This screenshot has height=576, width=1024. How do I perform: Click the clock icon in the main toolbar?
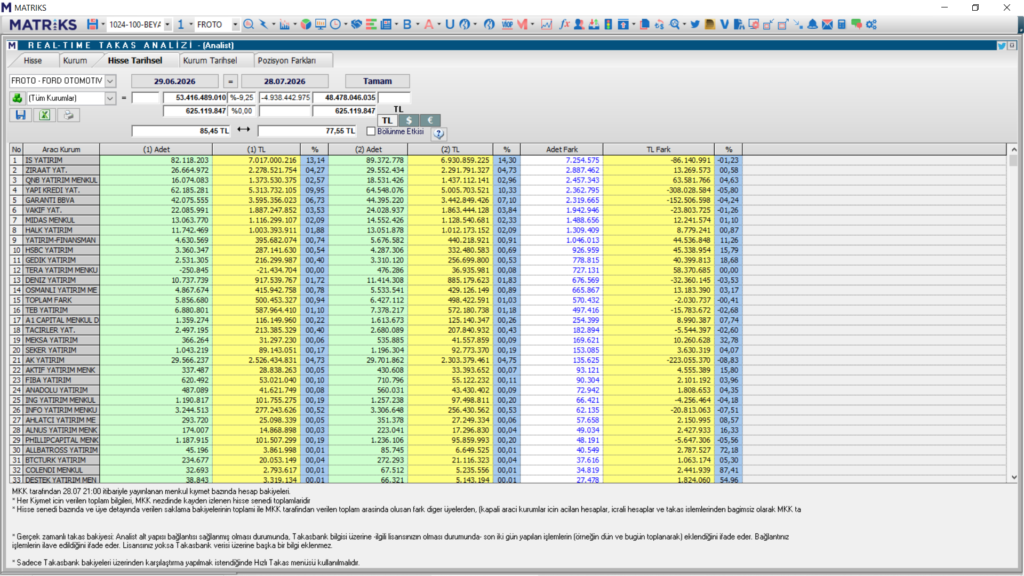click(x=335, y=24)
